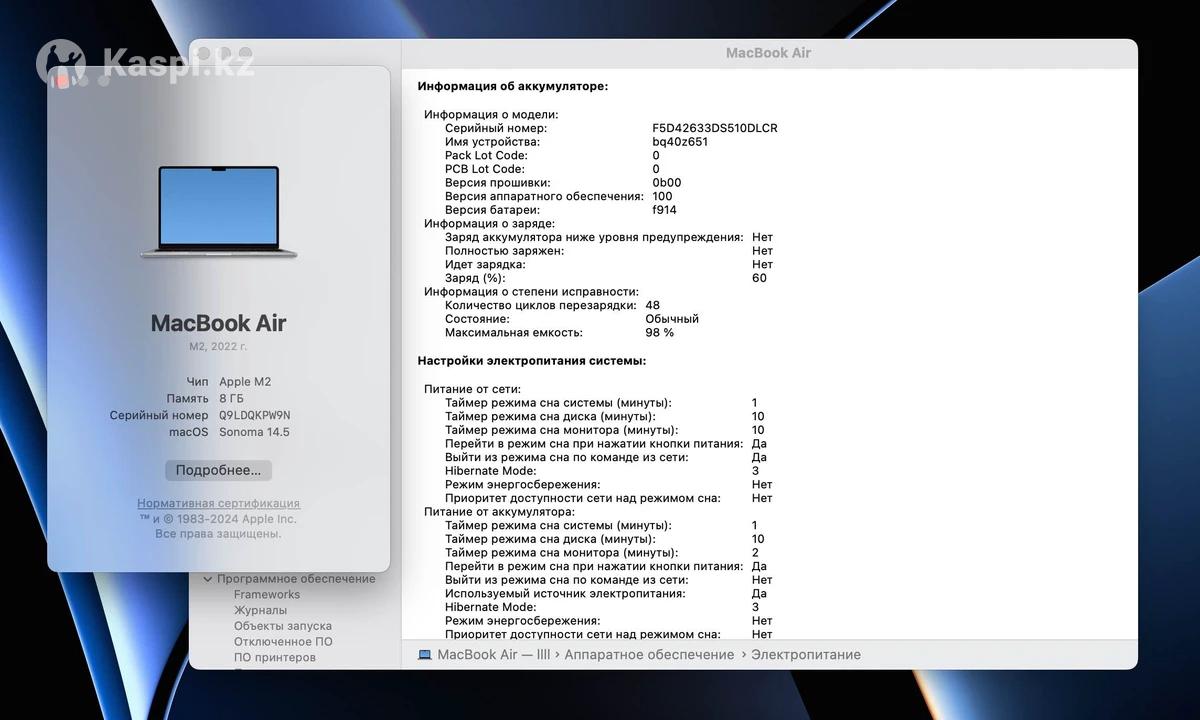Click the "Настройки электропитания системы" heading
1200x720 pixels.
(531, 361)
